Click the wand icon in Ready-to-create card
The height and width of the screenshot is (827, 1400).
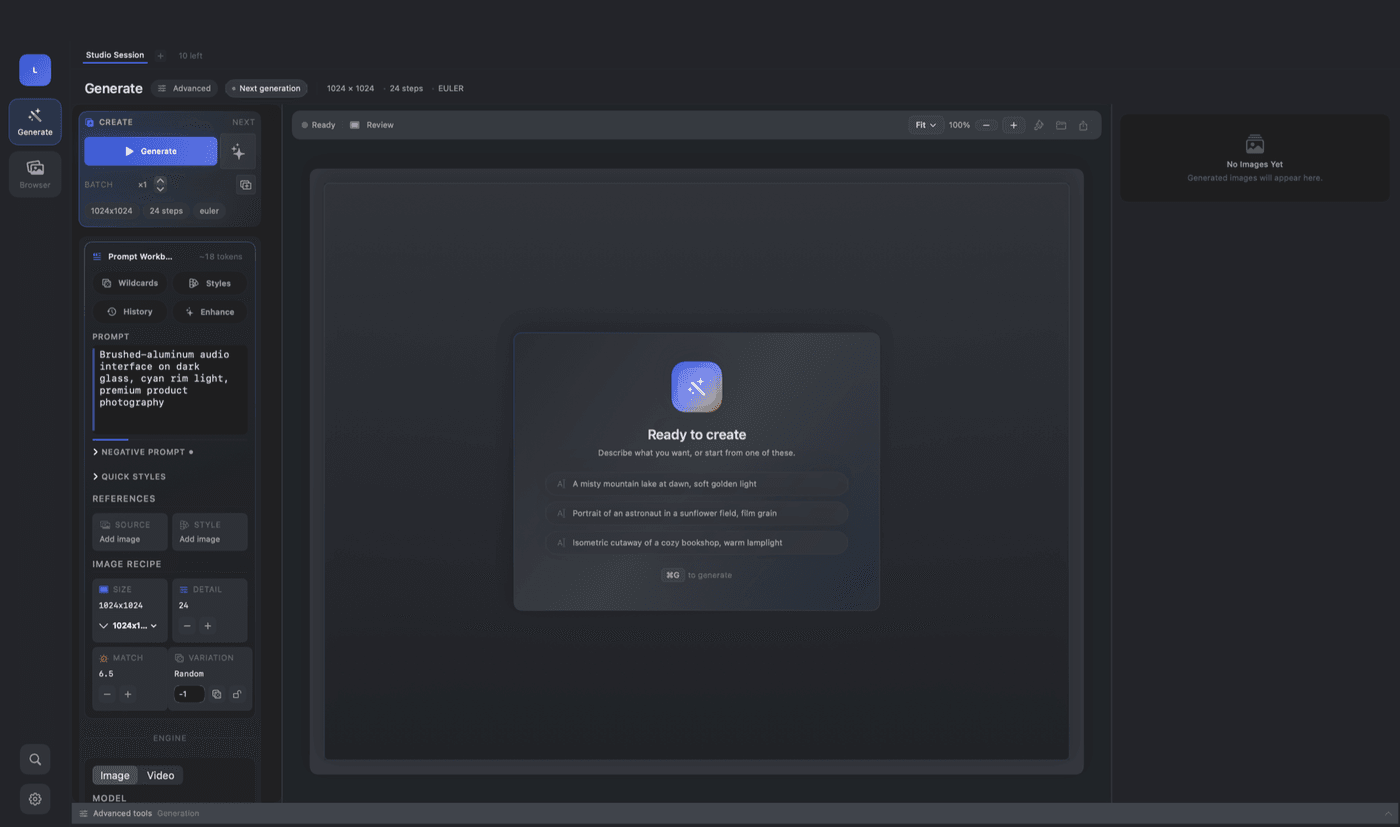[x=697, y=387]
